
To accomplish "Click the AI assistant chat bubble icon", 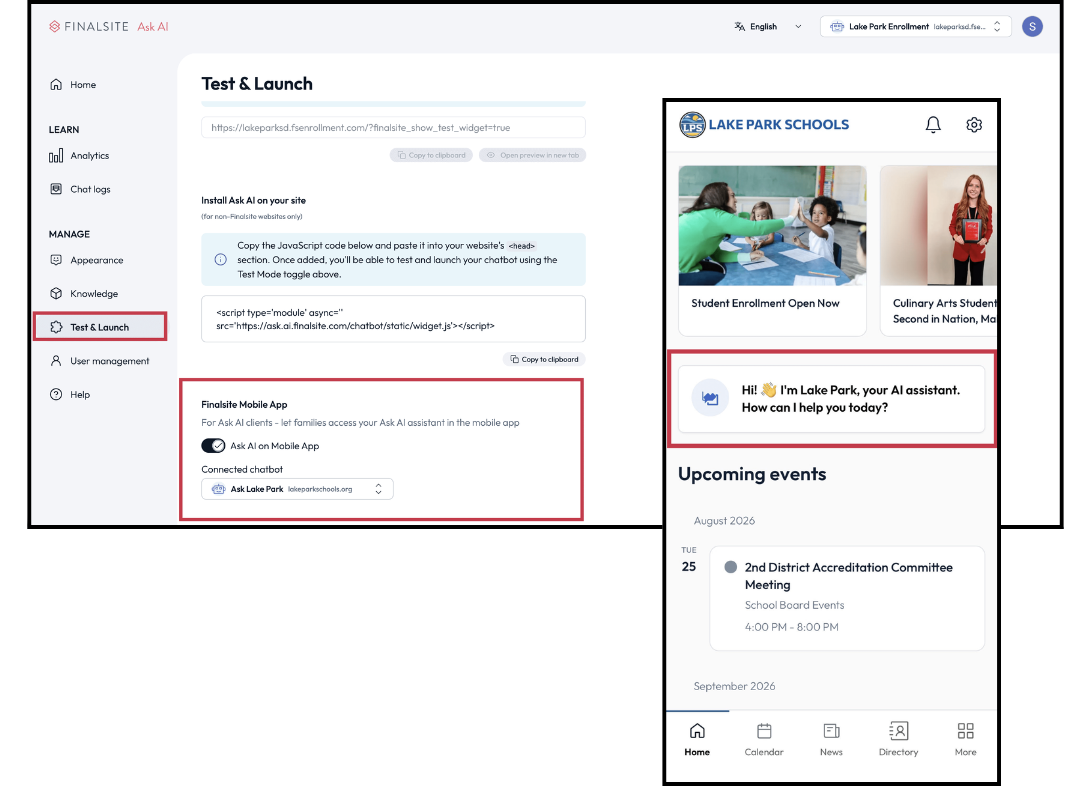I will (710, 399).
